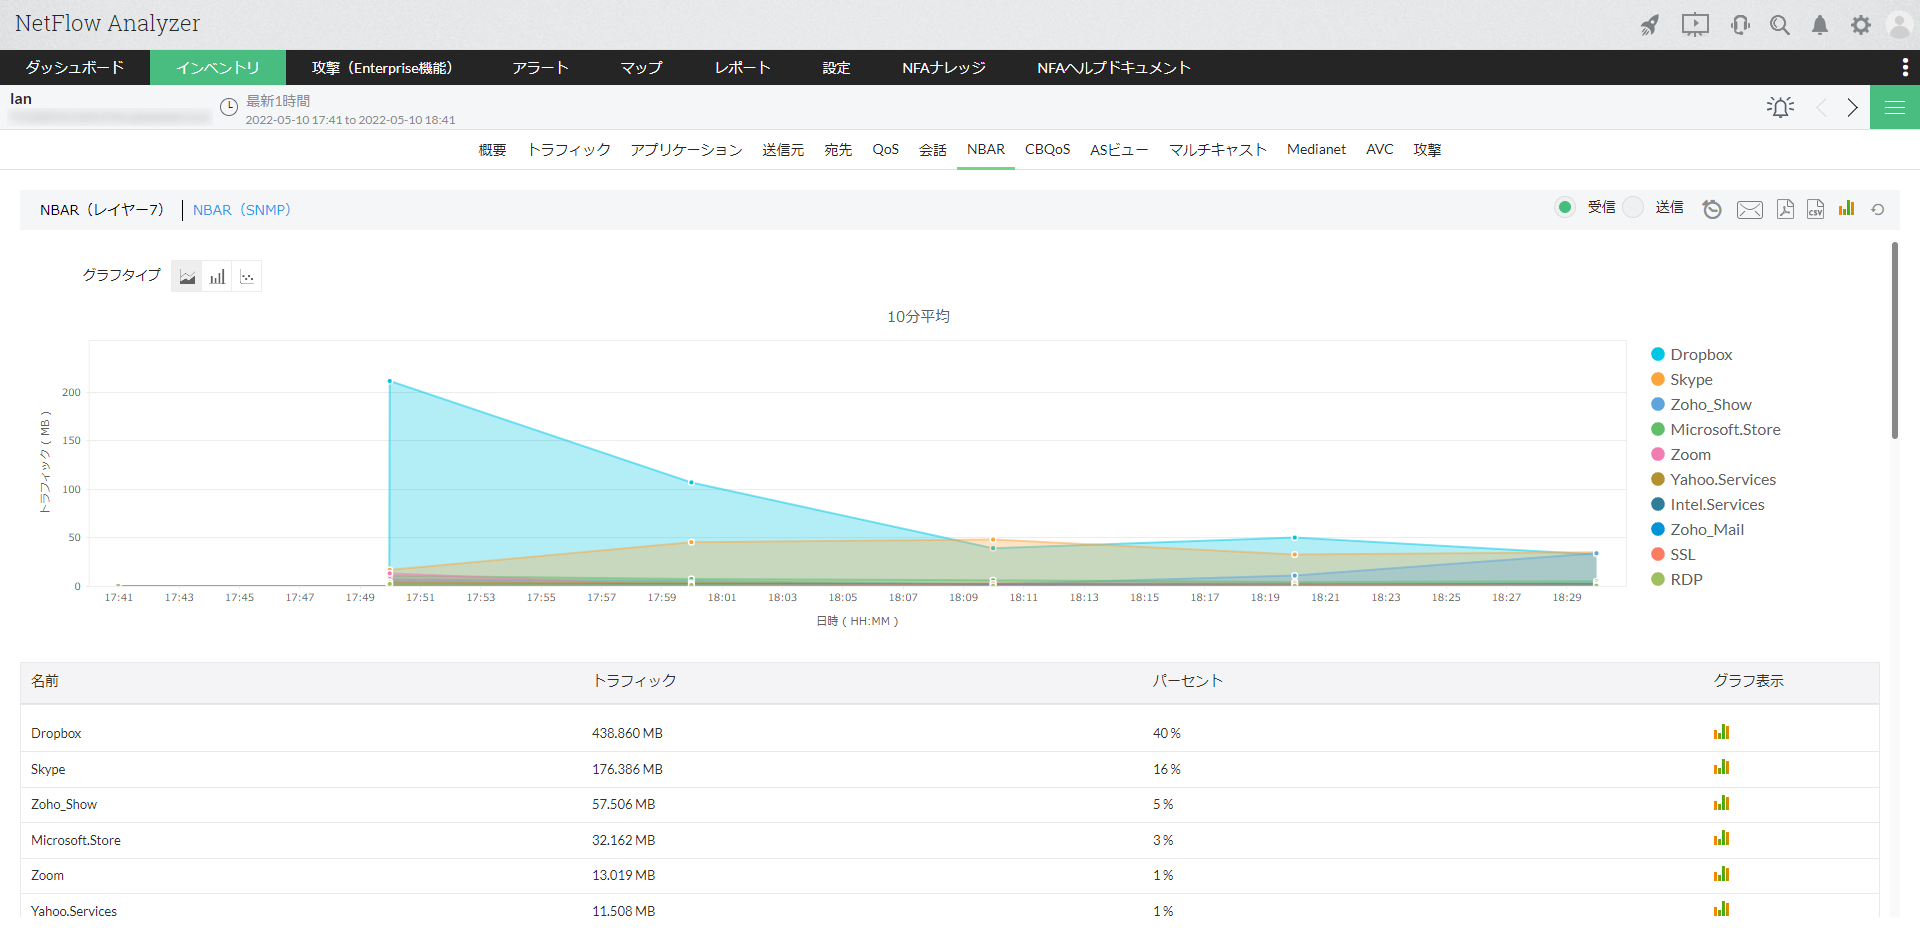The width and height of the screenshot is (1920, 937).
Task: Click the email report envelope icon
Action: tap(1749, 209)
